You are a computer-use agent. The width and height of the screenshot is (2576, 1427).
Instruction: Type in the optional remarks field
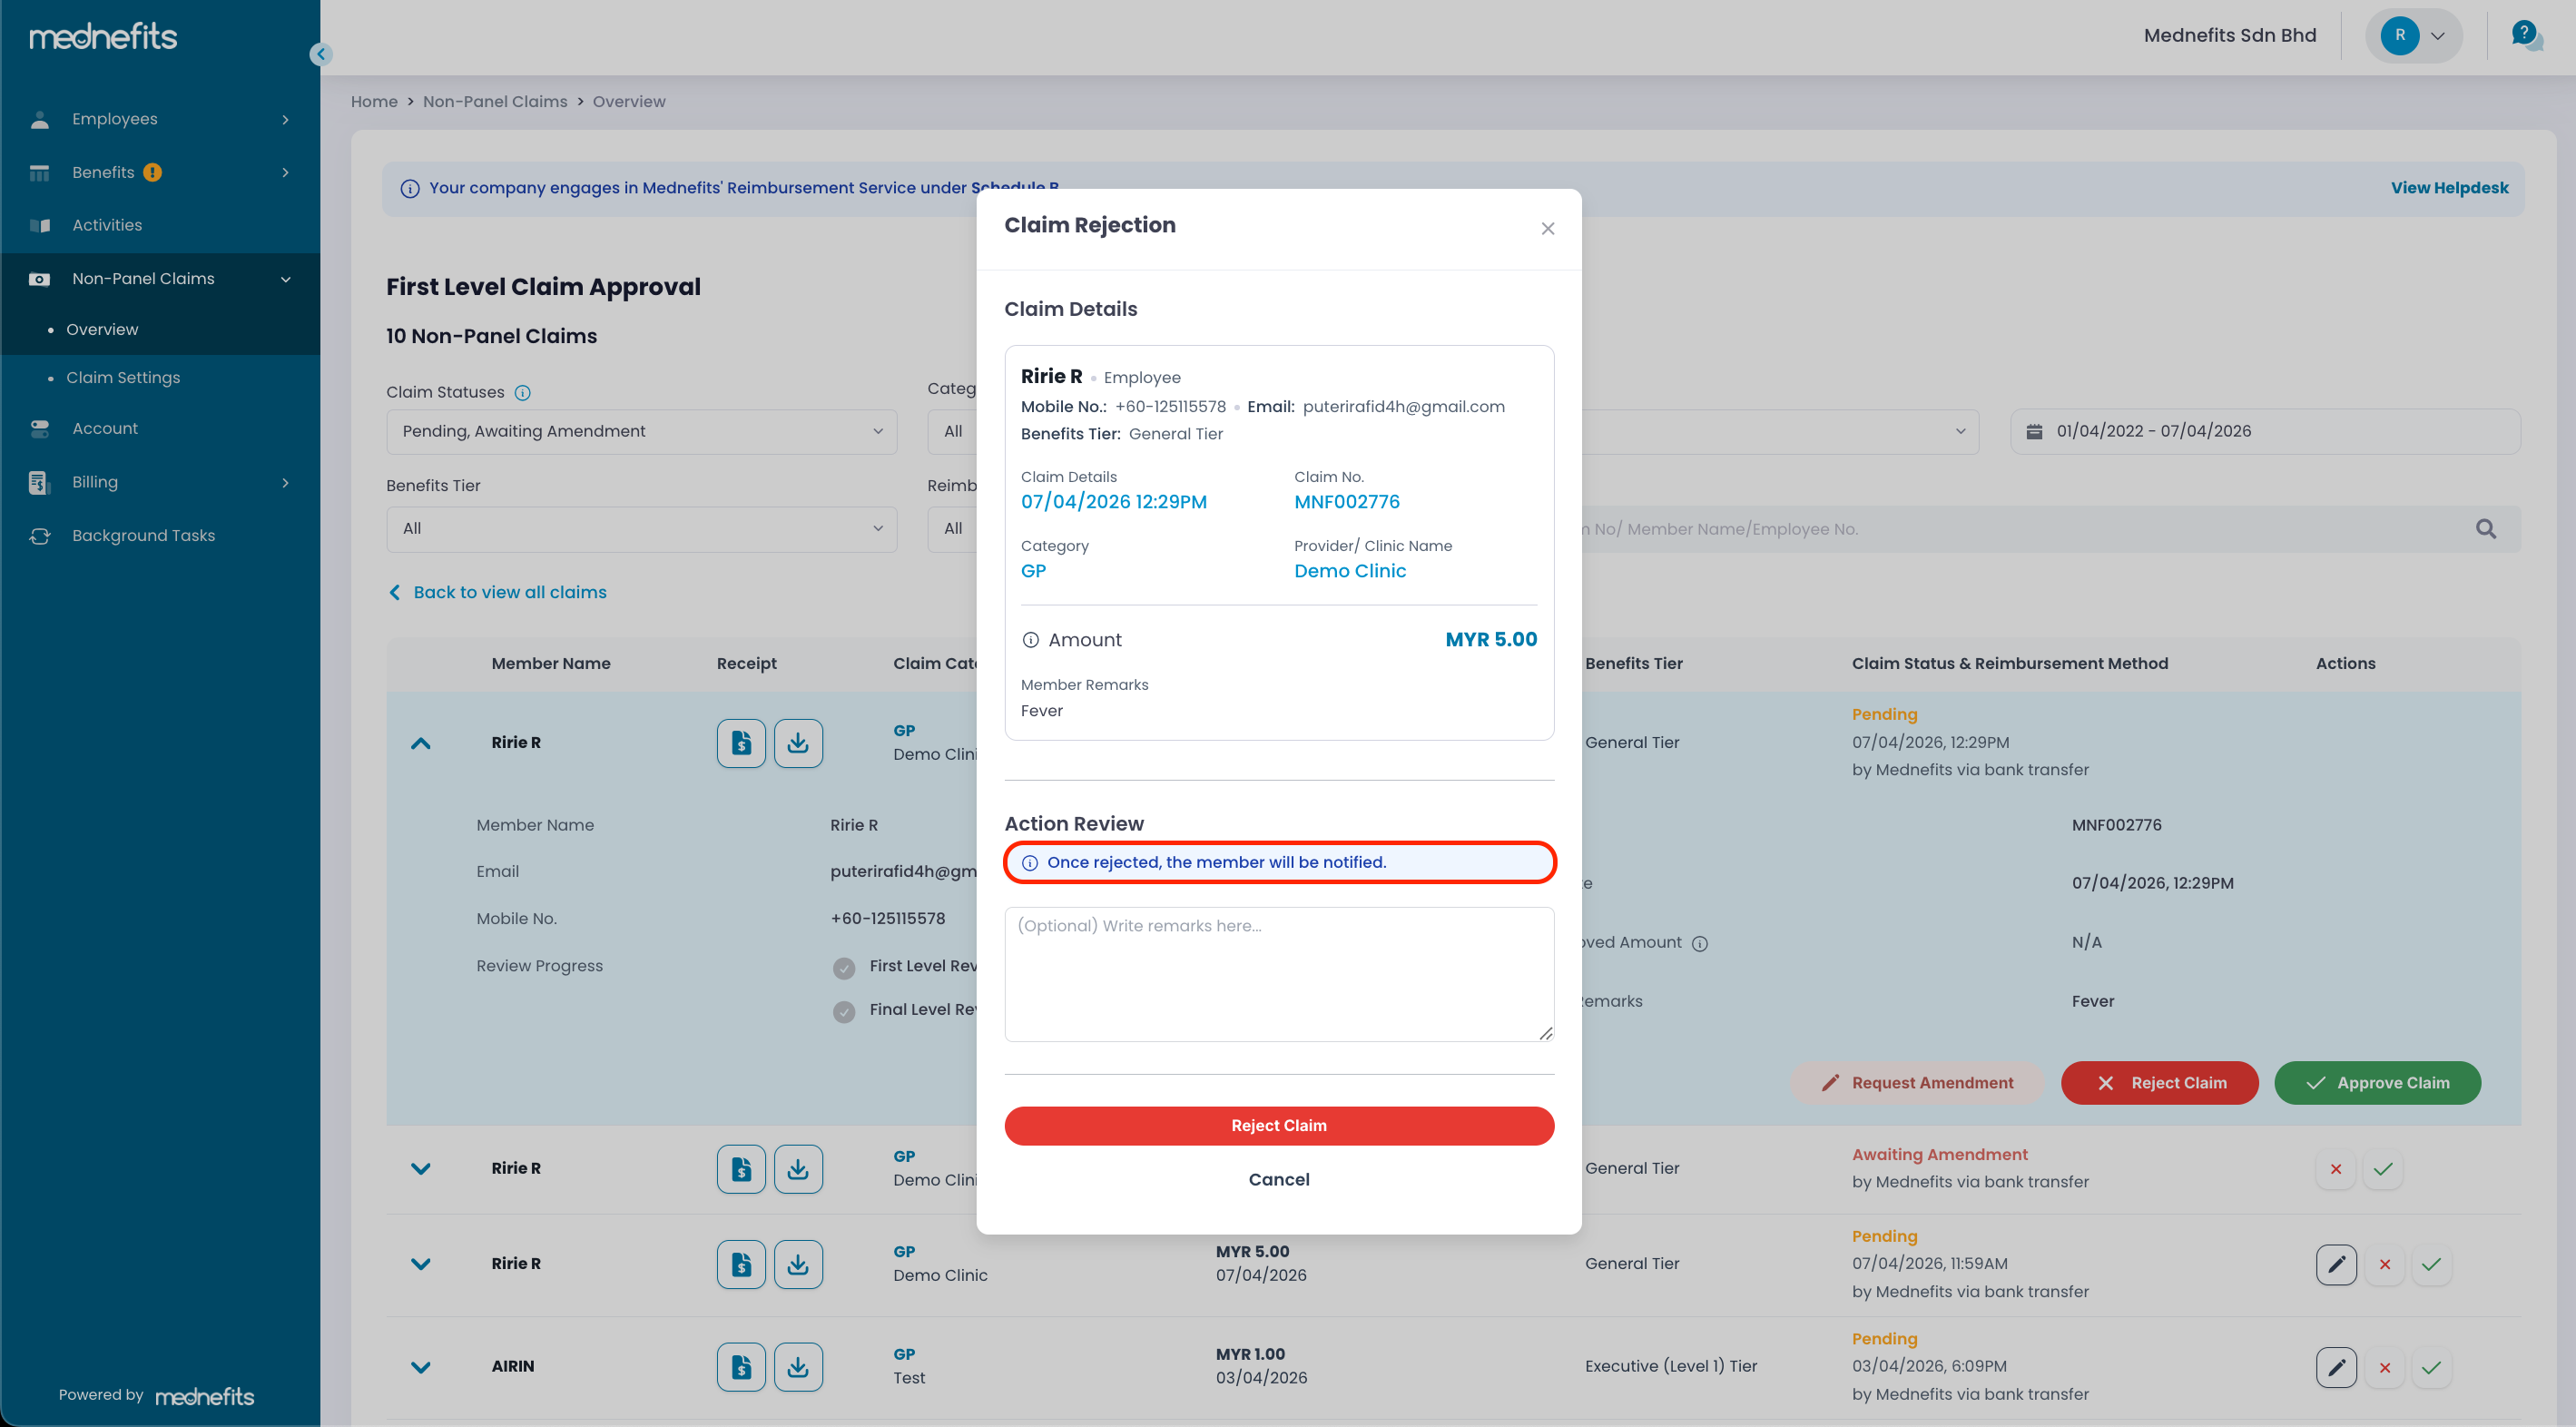point(1278,973)
